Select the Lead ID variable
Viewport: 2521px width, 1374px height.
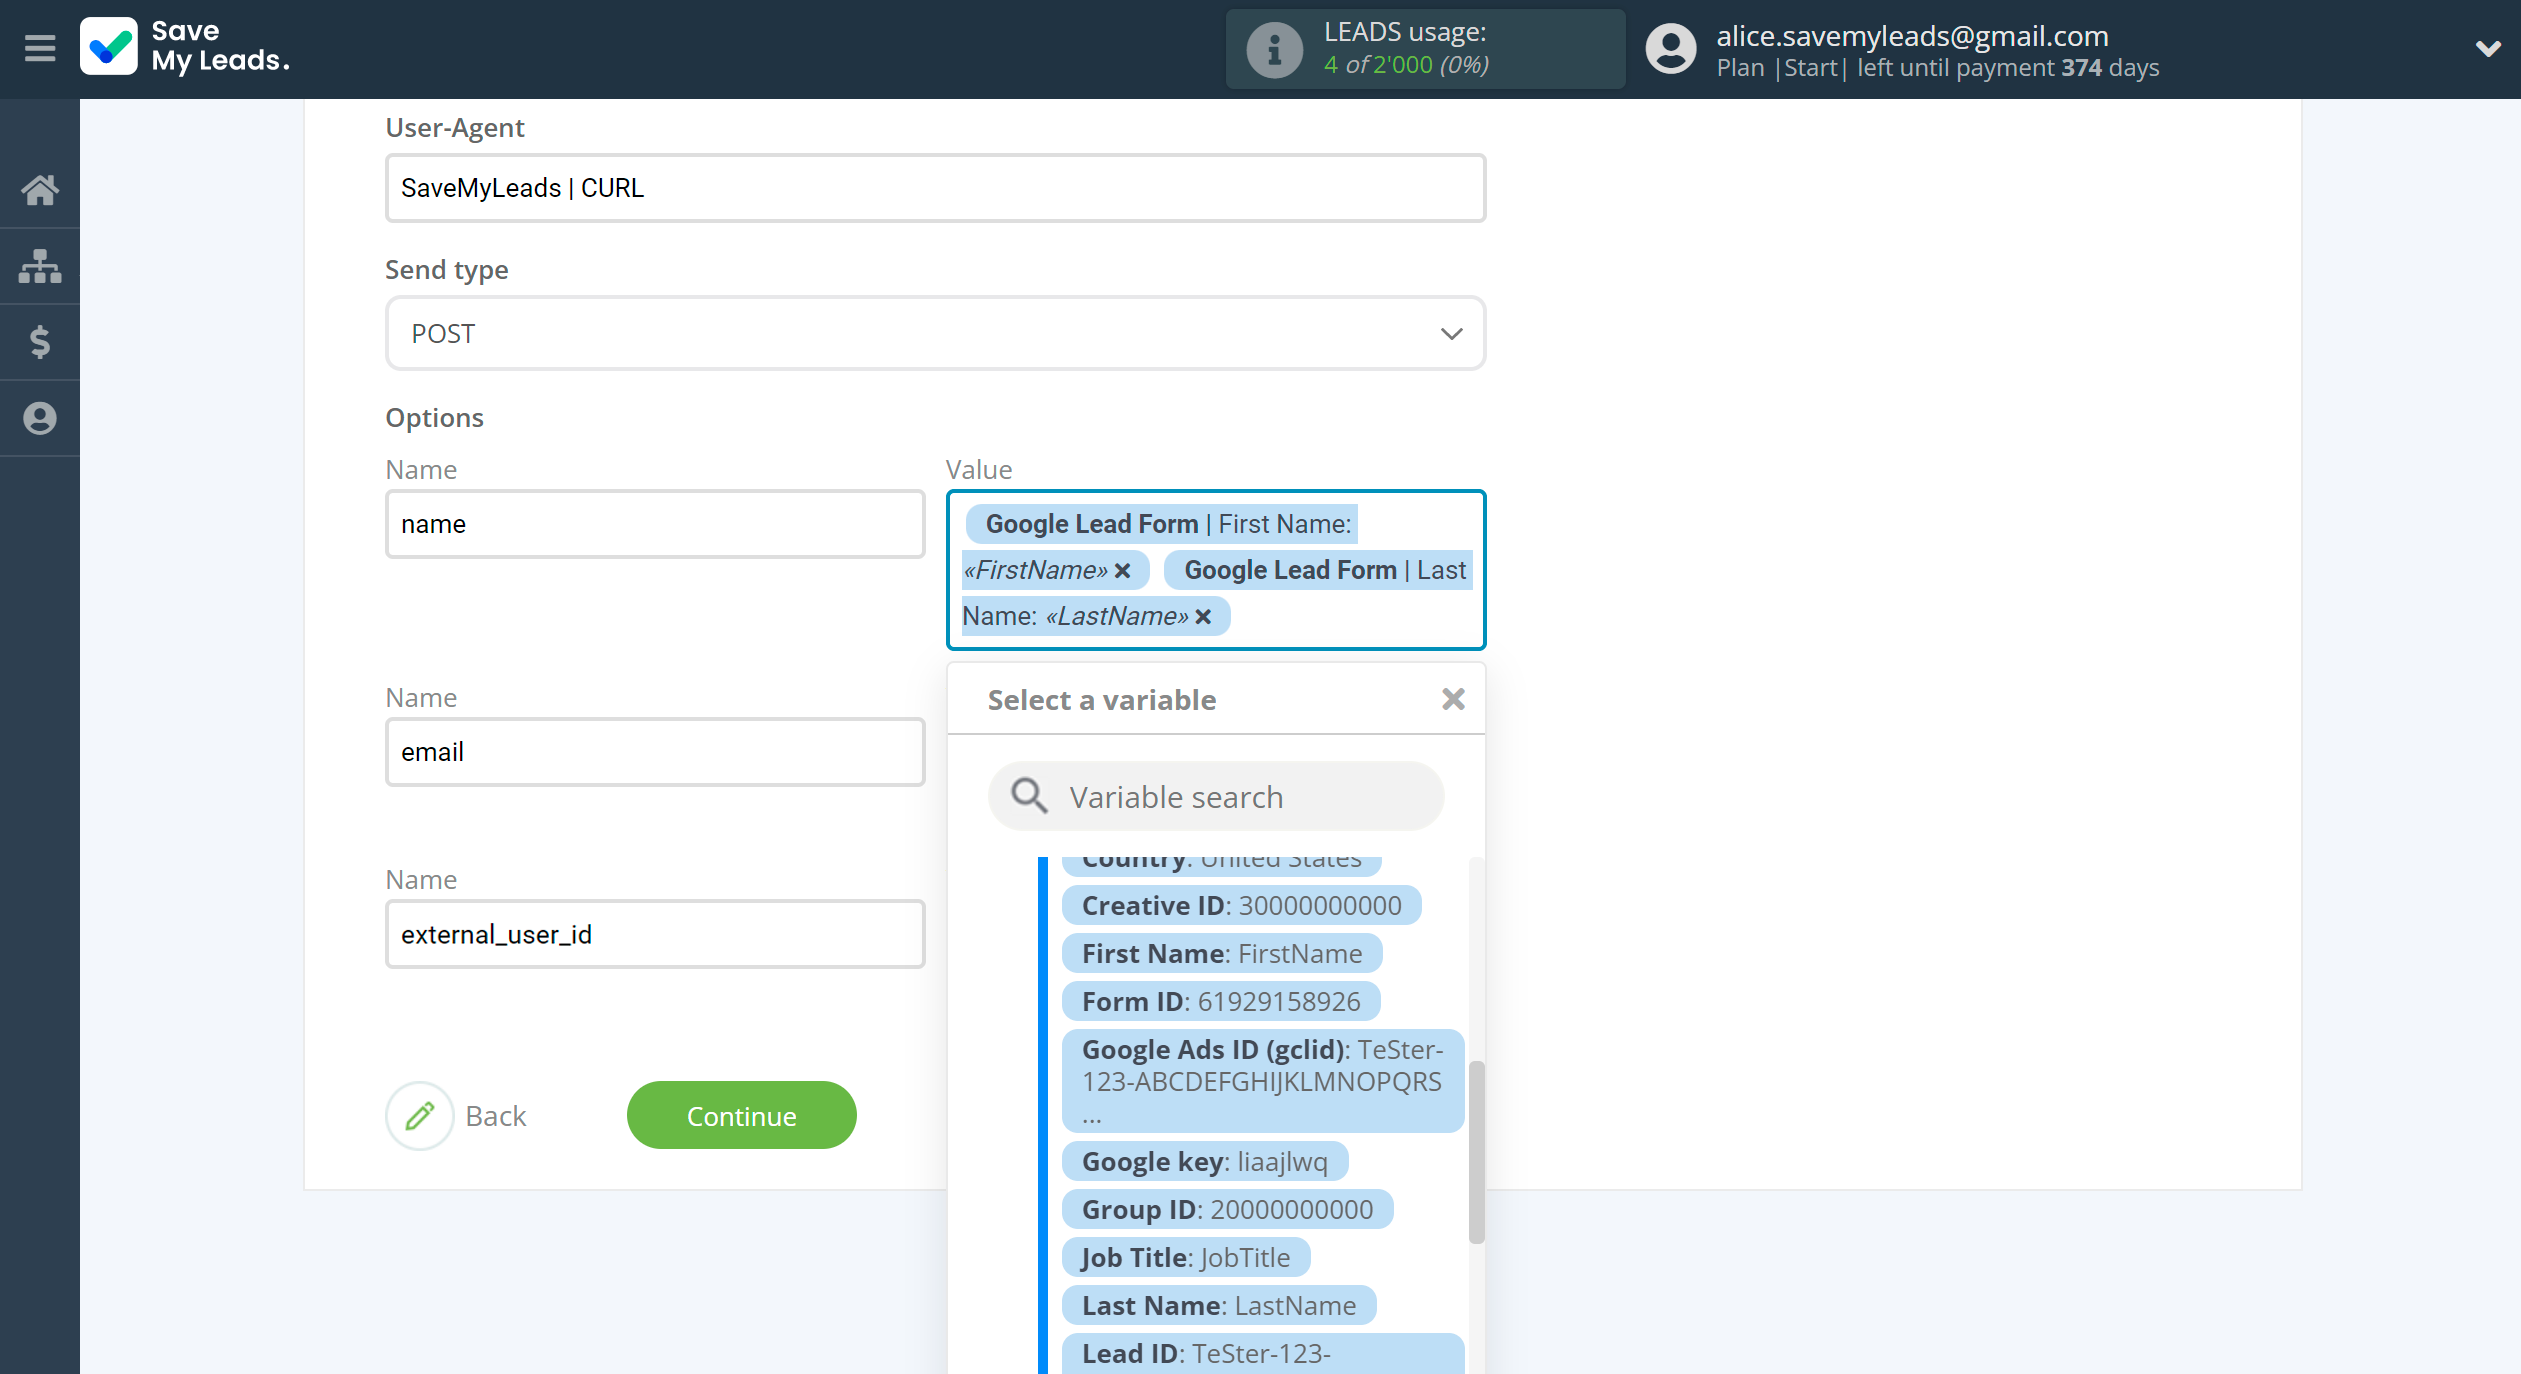[x=1263, y=1353]
